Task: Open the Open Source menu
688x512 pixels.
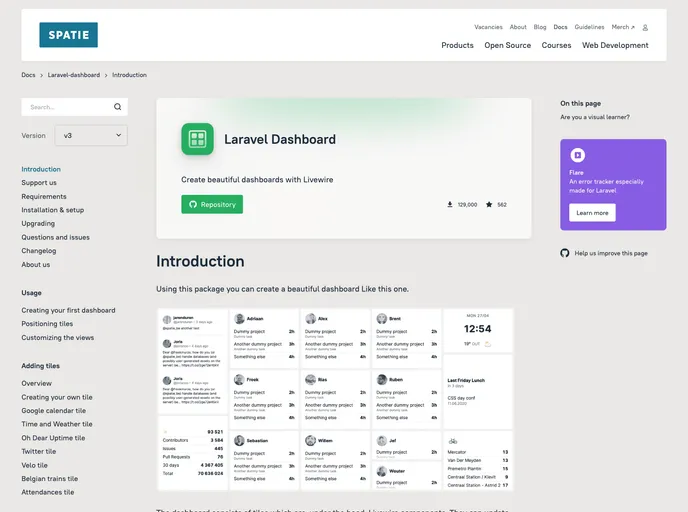Action: pos(508,45)
